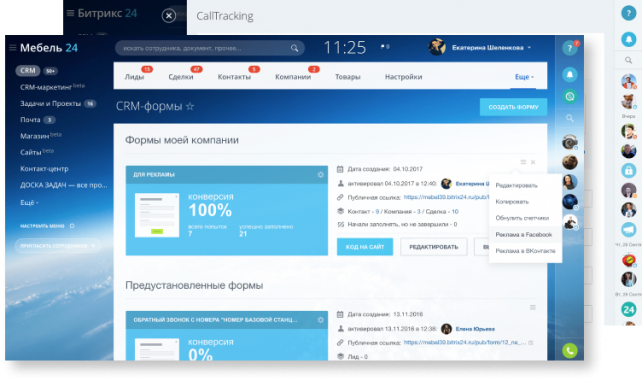Click the bell icon in the background window sidebar
This screenshot has width=642, height=381.
tap(628, 39)
